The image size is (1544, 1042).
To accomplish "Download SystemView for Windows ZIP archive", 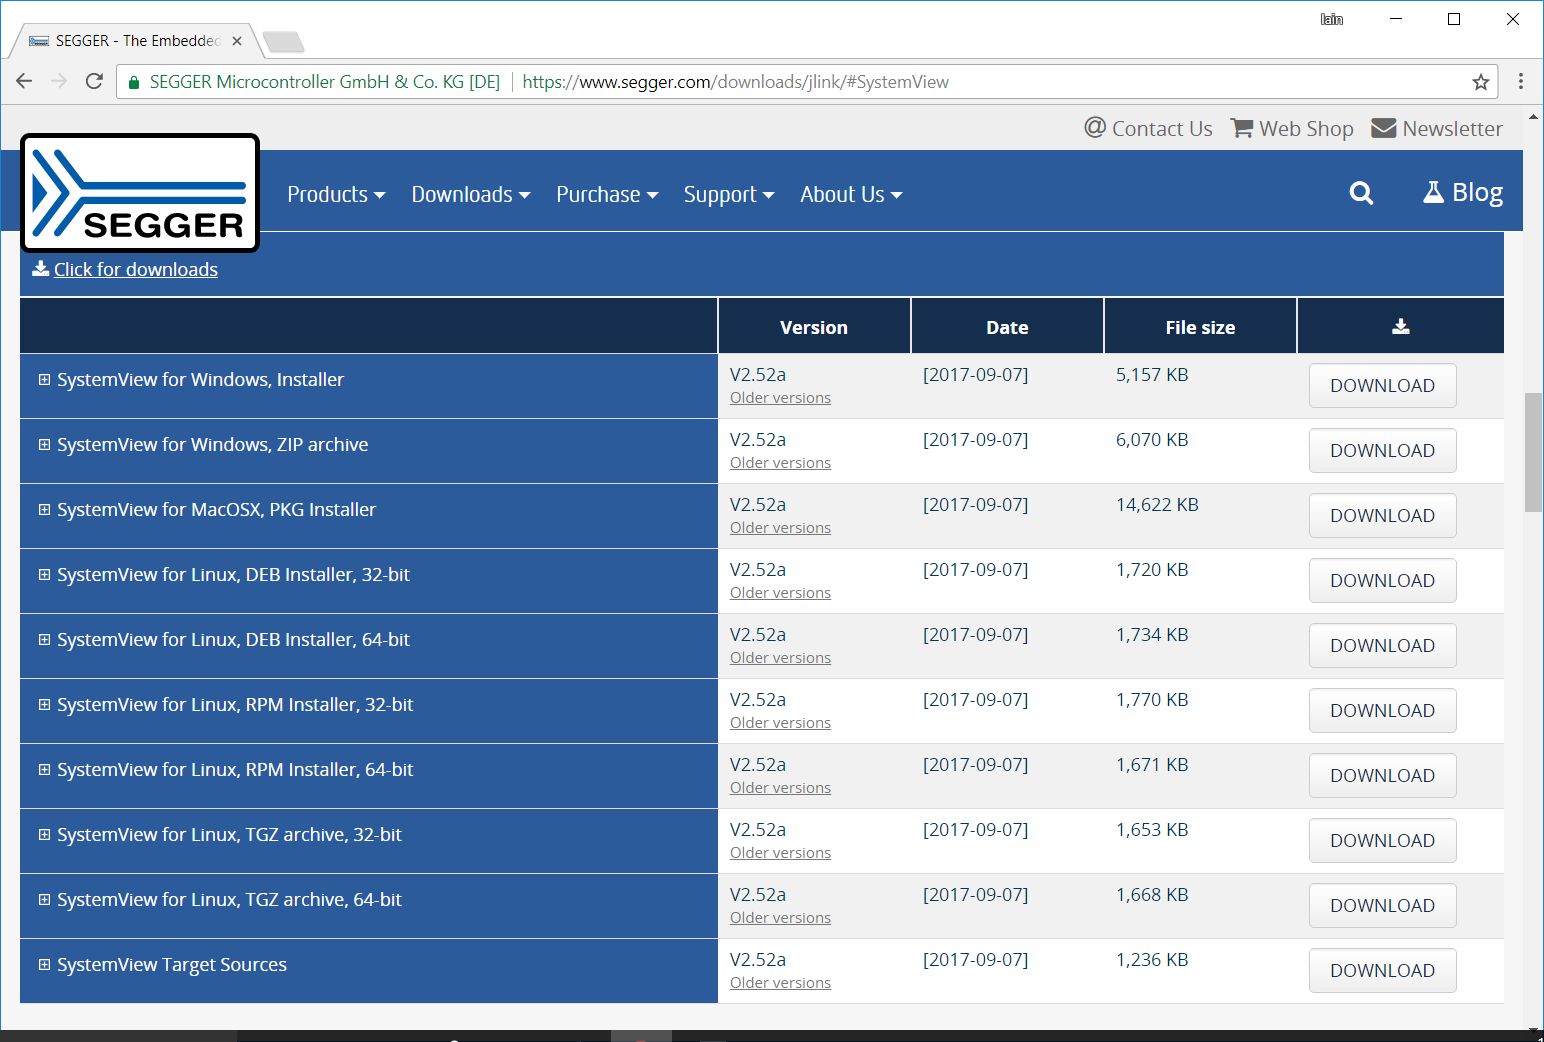I will 1382,450.
